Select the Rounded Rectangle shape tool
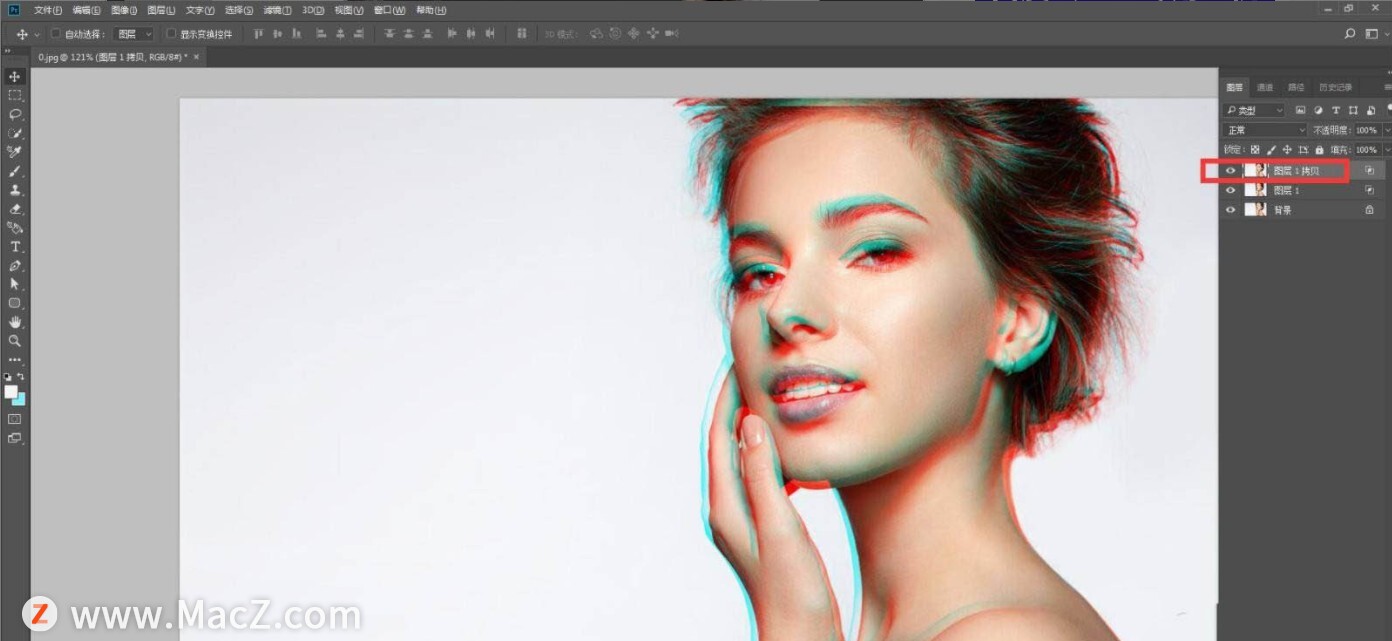1392x641 pixels. point(14,303)
